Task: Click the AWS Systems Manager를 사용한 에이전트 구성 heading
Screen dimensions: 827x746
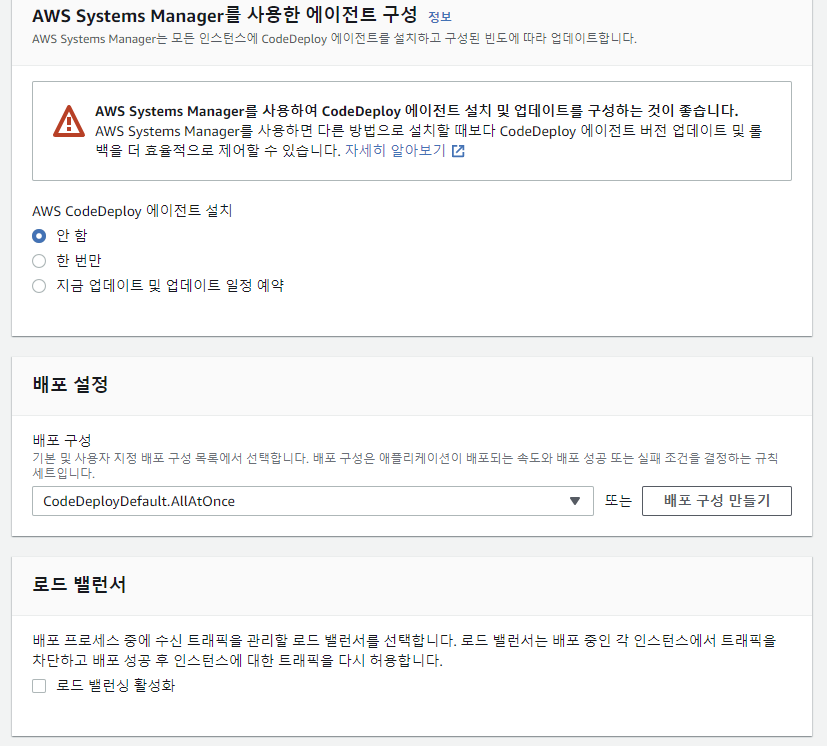Action: [225, 15]
